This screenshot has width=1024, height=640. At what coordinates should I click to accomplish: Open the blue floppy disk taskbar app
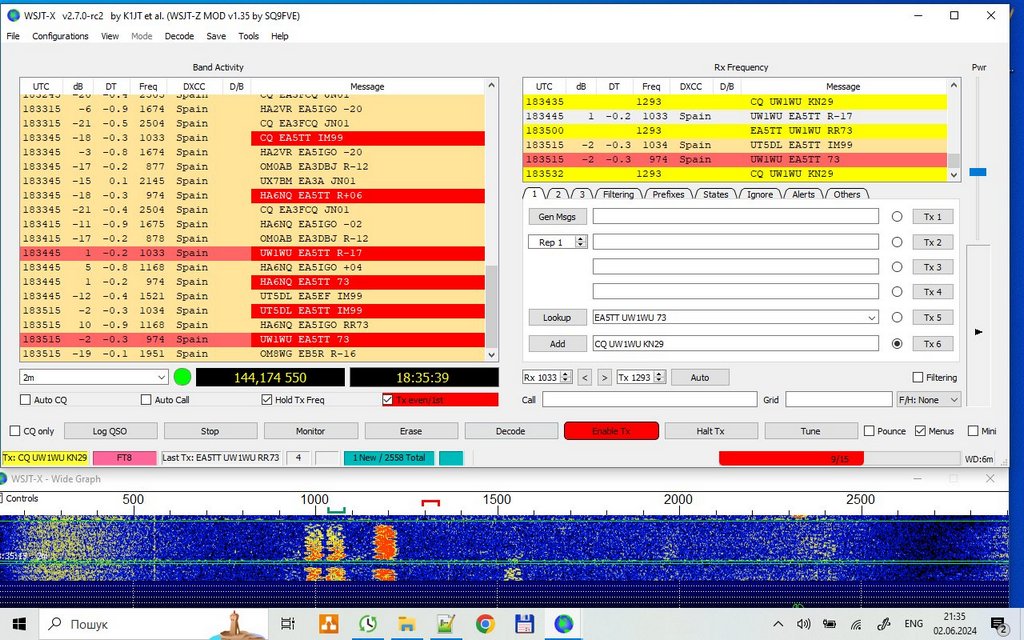coord(524,624)
